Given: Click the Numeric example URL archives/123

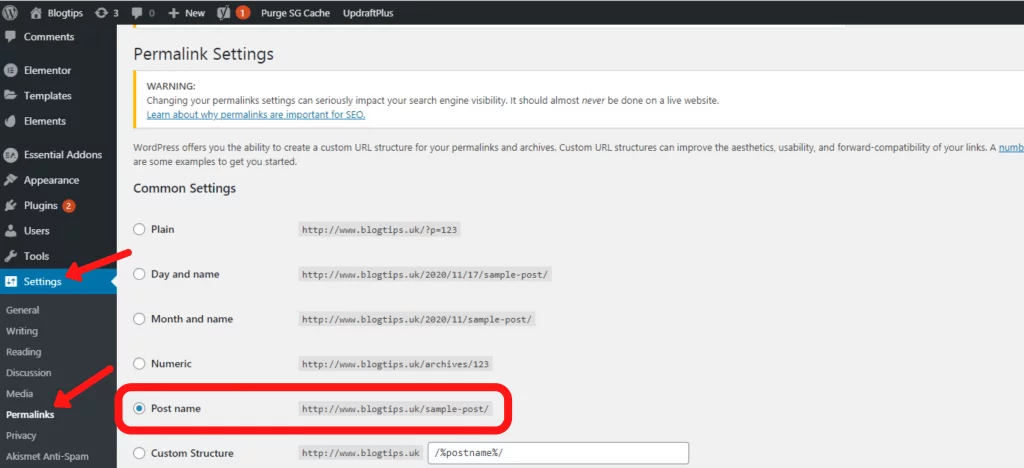Looking at the screenshot, I should pos(396,364).
